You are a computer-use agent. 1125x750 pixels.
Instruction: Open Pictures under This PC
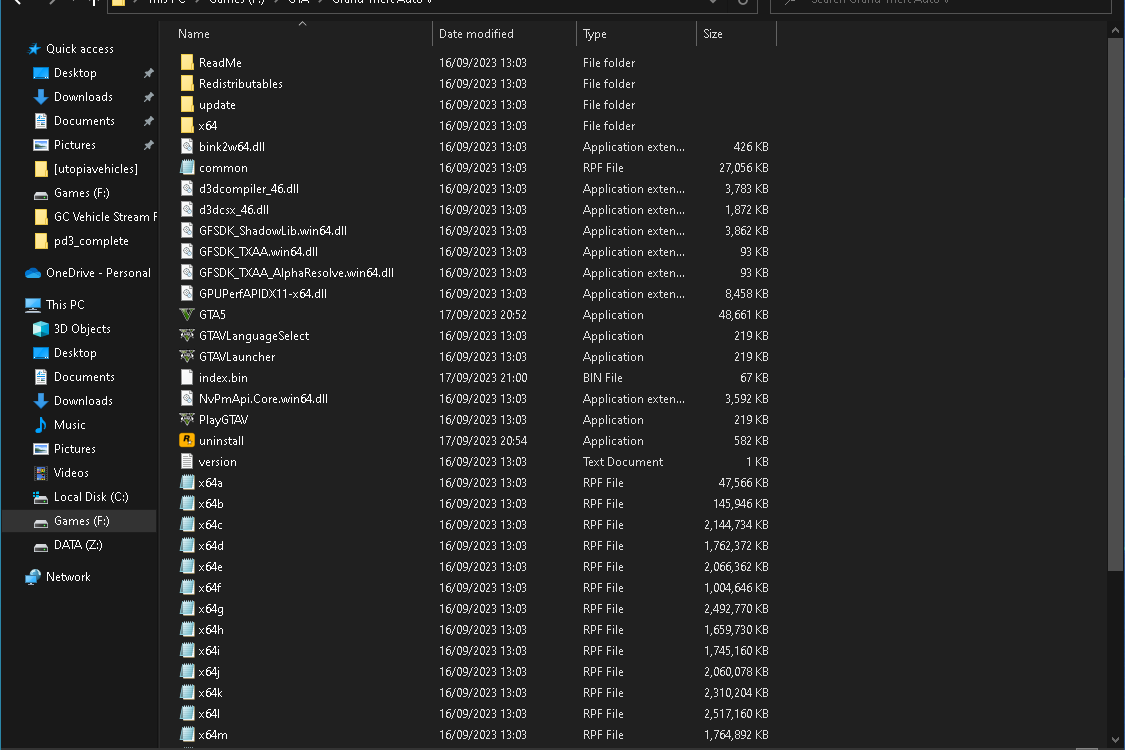click(75, 449)
